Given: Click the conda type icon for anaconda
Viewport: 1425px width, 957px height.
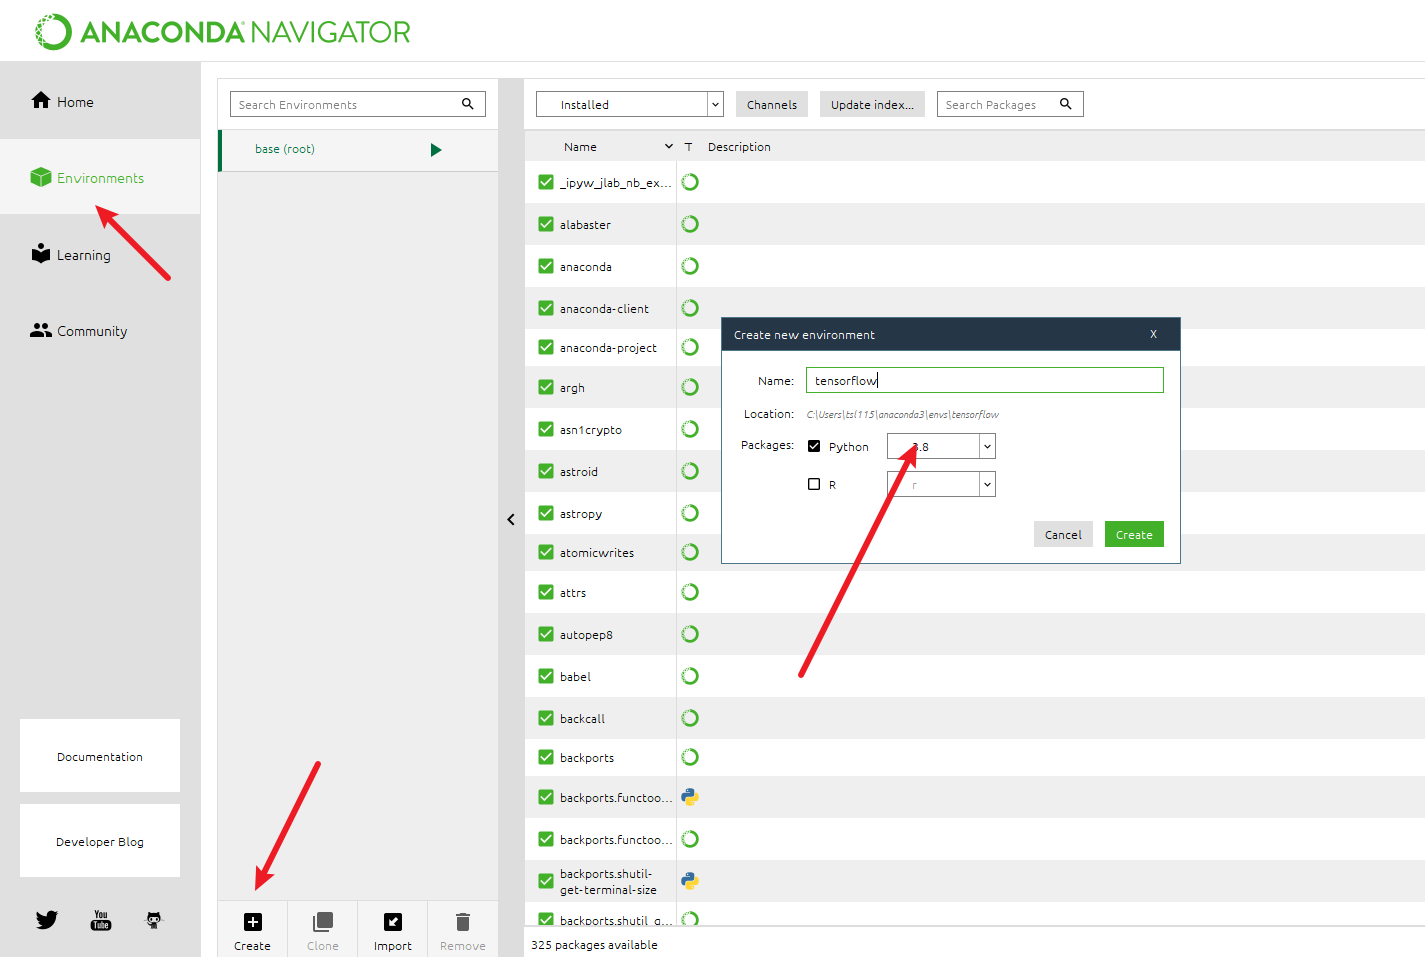Looking at the screenshot, I should tap(690, 266).
